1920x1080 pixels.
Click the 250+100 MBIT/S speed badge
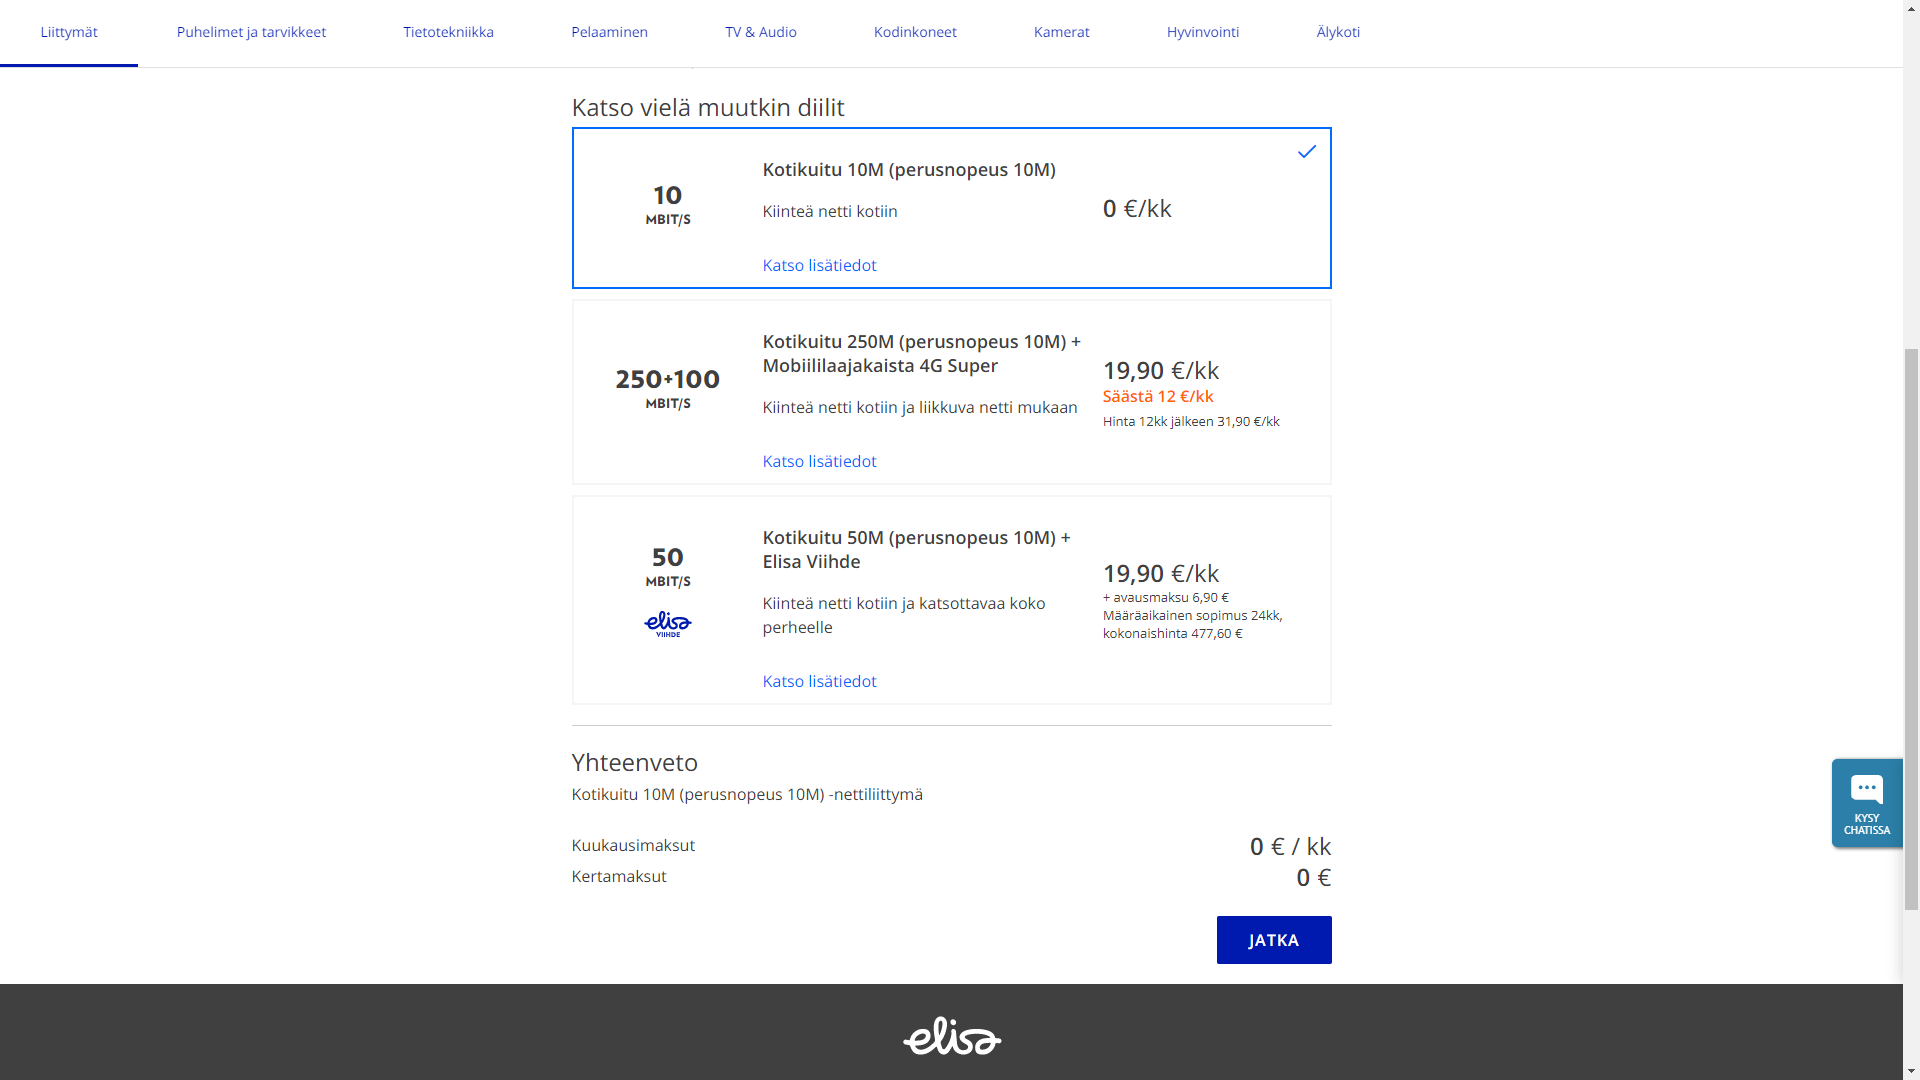click(668, 388)
